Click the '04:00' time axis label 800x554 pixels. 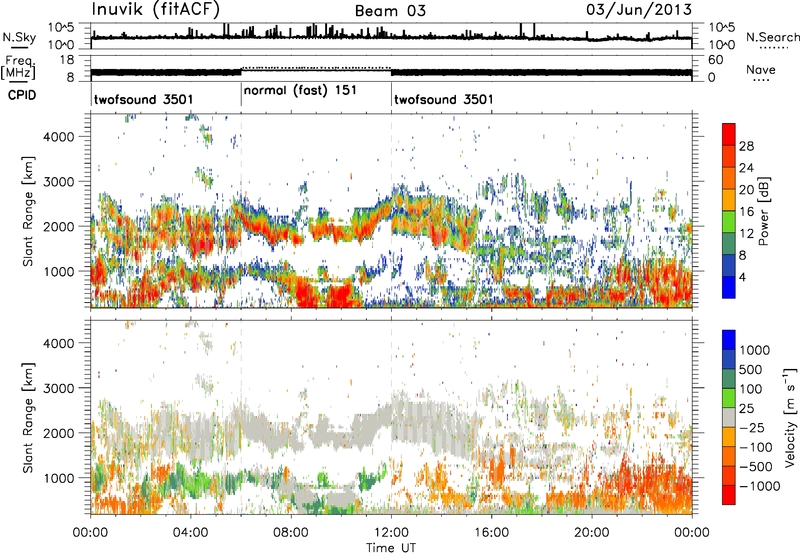pyautogui.click(x=190, y=533)
